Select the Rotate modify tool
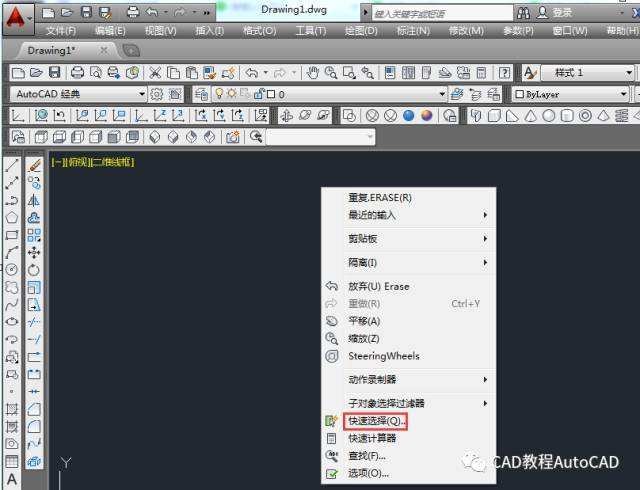Screen dimensions: 640x490 tap(34, 270)
